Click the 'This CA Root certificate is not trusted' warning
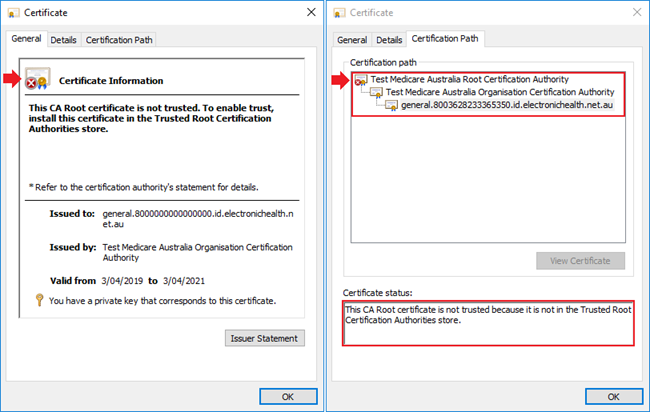650x412 pixels. [151, 118]
